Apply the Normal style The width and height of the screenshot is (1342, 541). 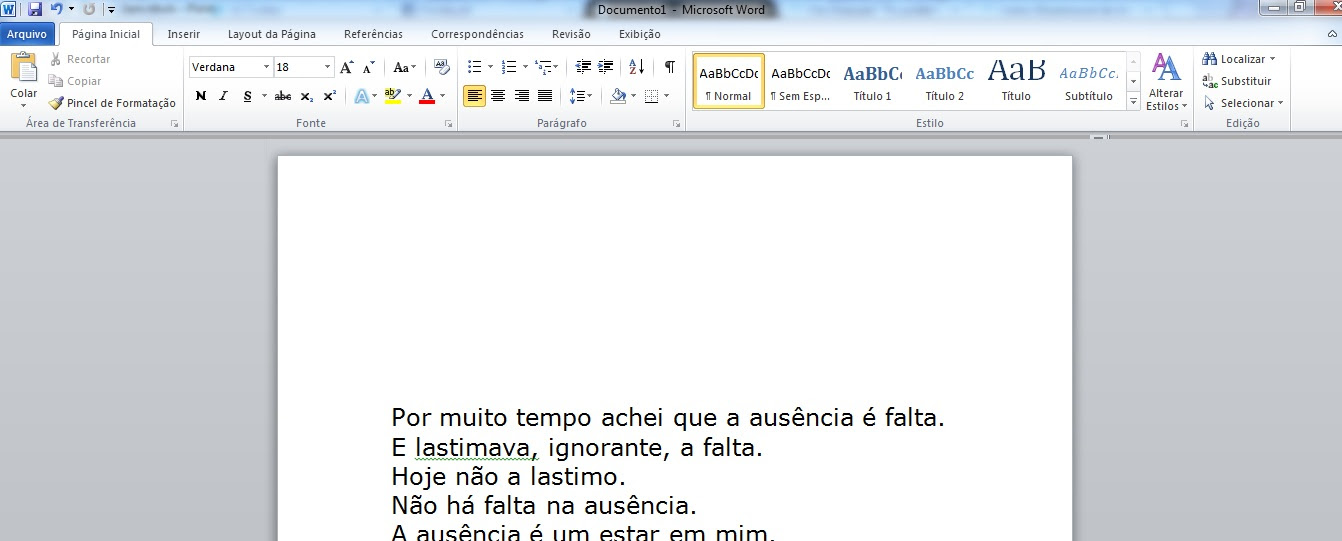729,82
